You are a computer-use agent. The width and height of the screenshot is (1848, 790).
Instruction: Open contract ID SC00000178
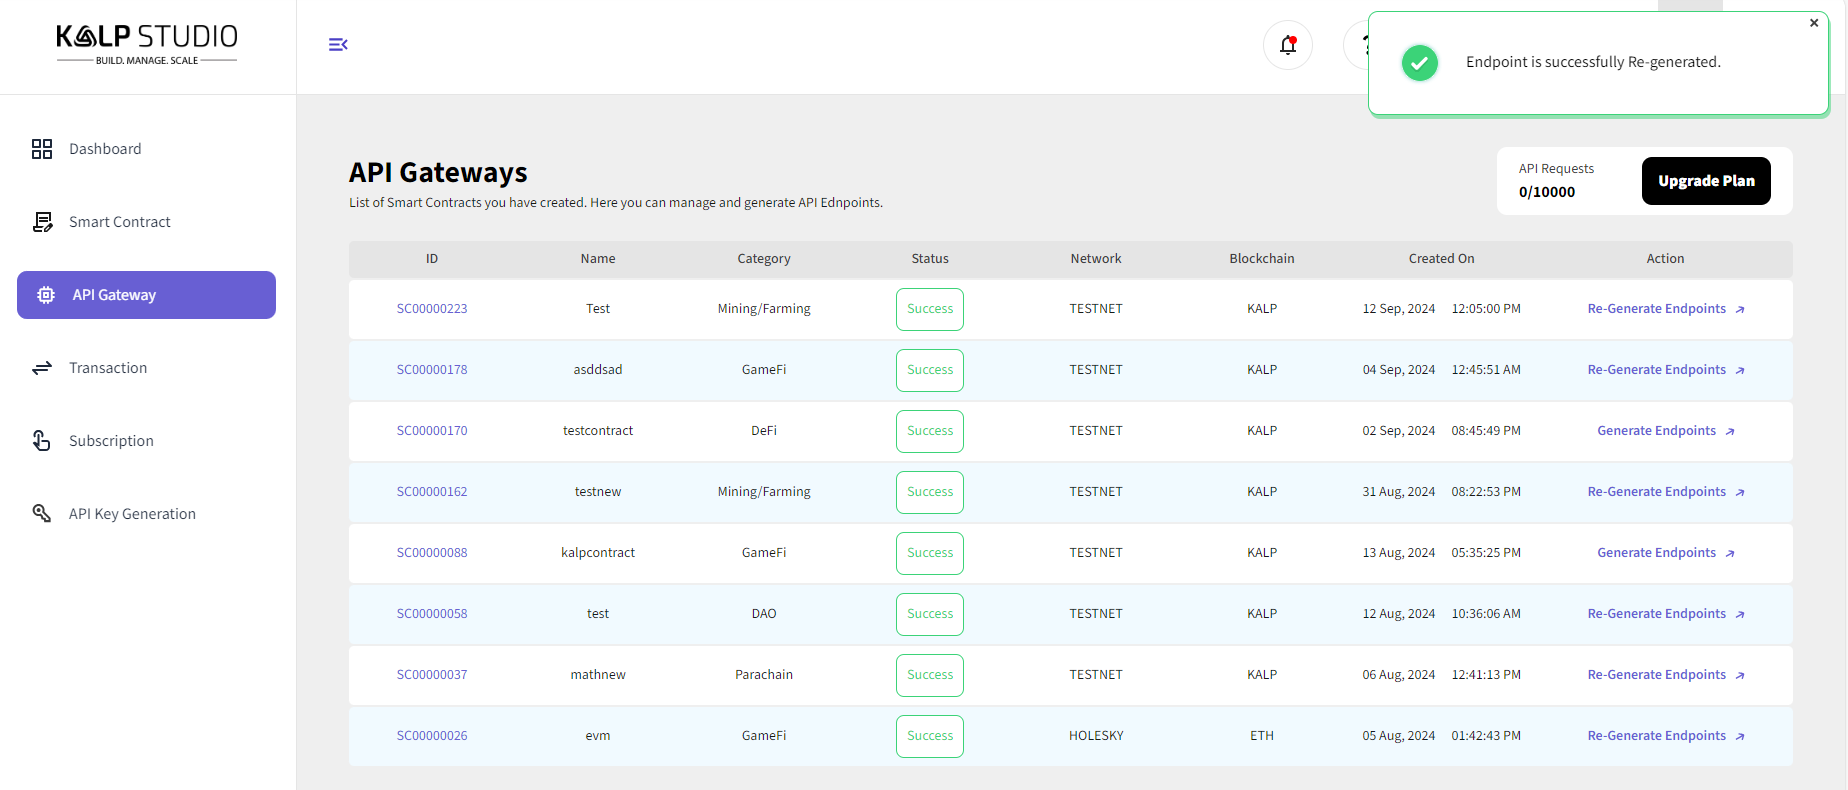click(x=432, y=370)
